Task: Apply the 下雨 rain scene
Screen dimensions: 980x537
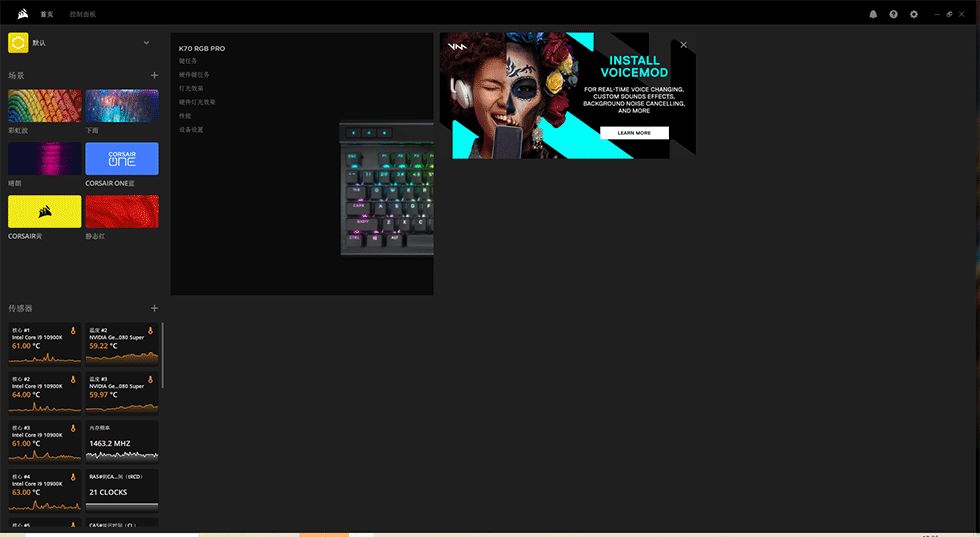Action: [x=122, y=106]
